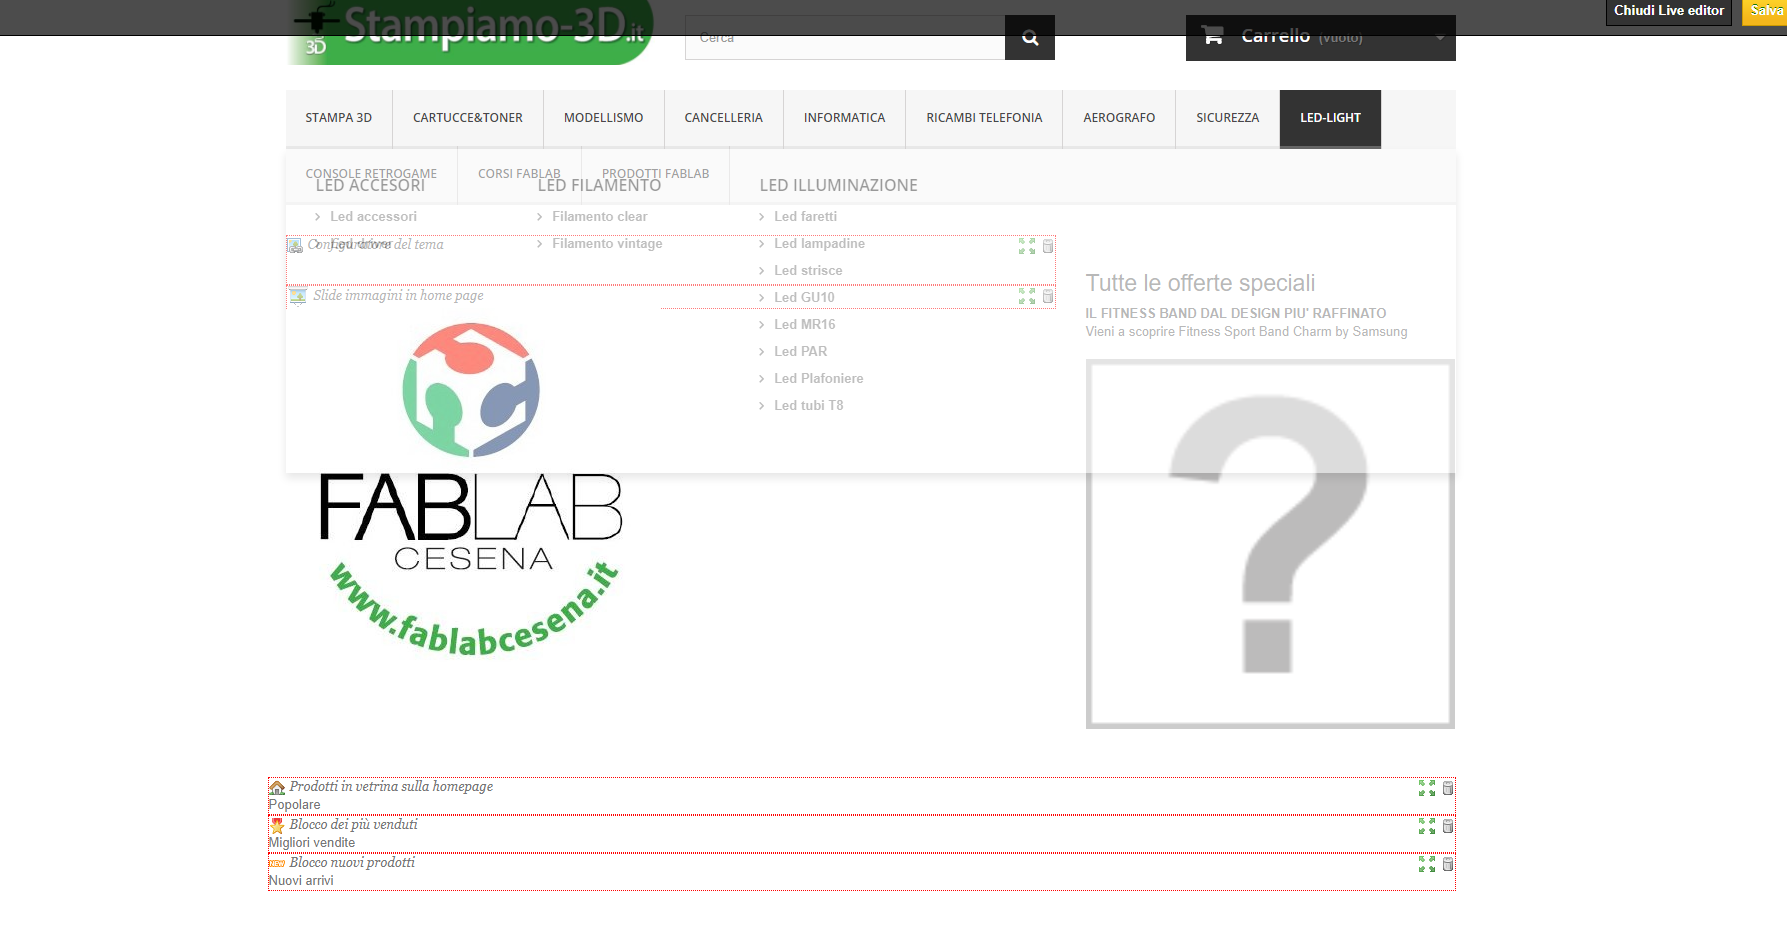
Task: Click the Blocco dei più venduti label
Action: (x=353, y=825)
